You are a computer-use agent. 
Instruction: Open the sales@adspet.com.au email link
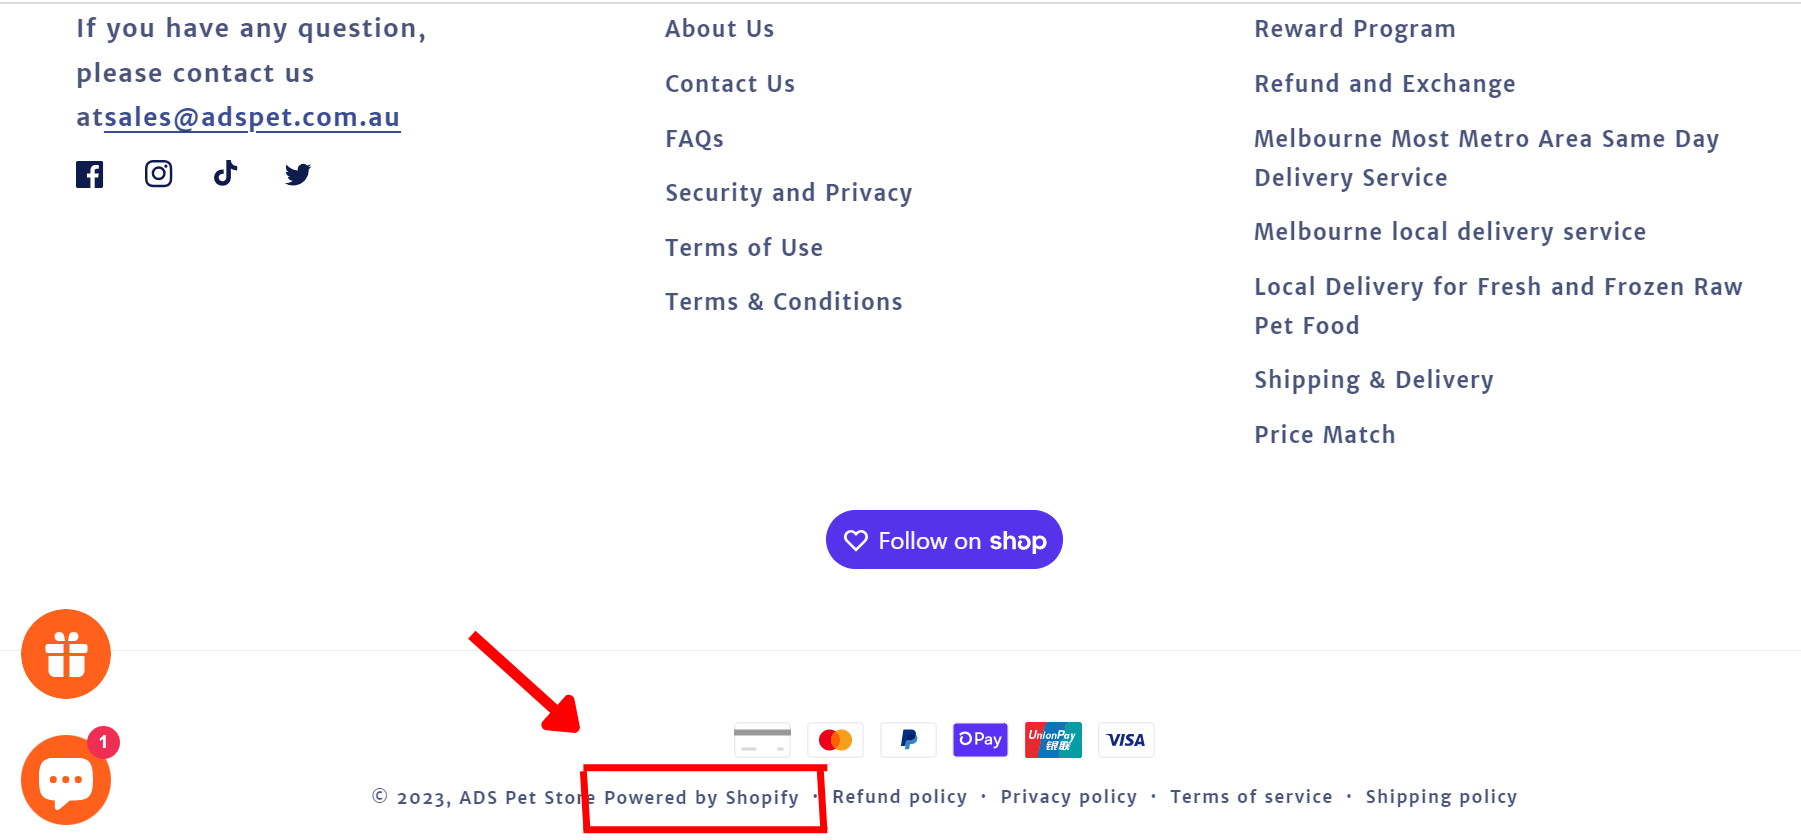252,118
